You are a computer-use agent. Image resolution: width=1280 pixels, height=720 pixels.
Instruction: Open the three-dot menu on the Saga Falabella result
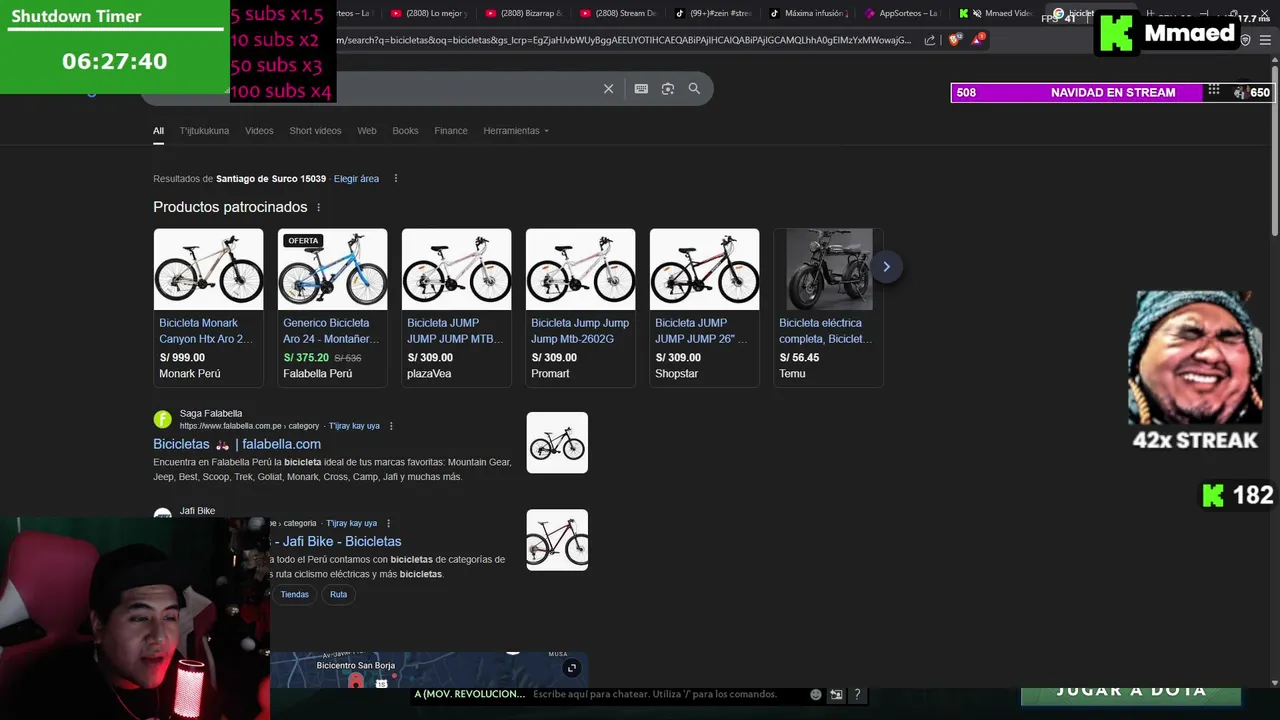click(x=391, y=426)
